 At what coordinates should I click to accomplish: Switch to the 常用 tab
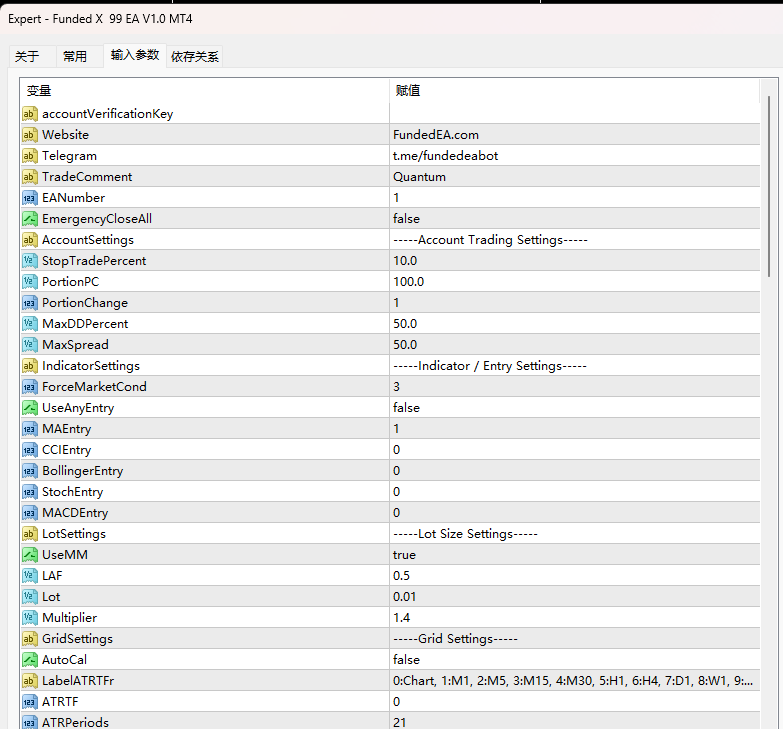[79, 56]
